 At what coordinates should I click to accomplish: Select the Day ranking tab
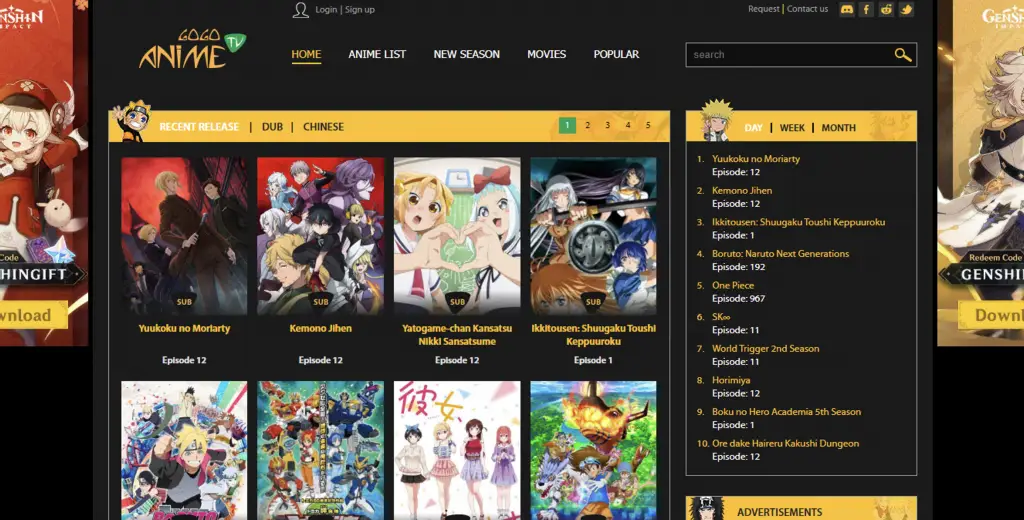point(753,128)
